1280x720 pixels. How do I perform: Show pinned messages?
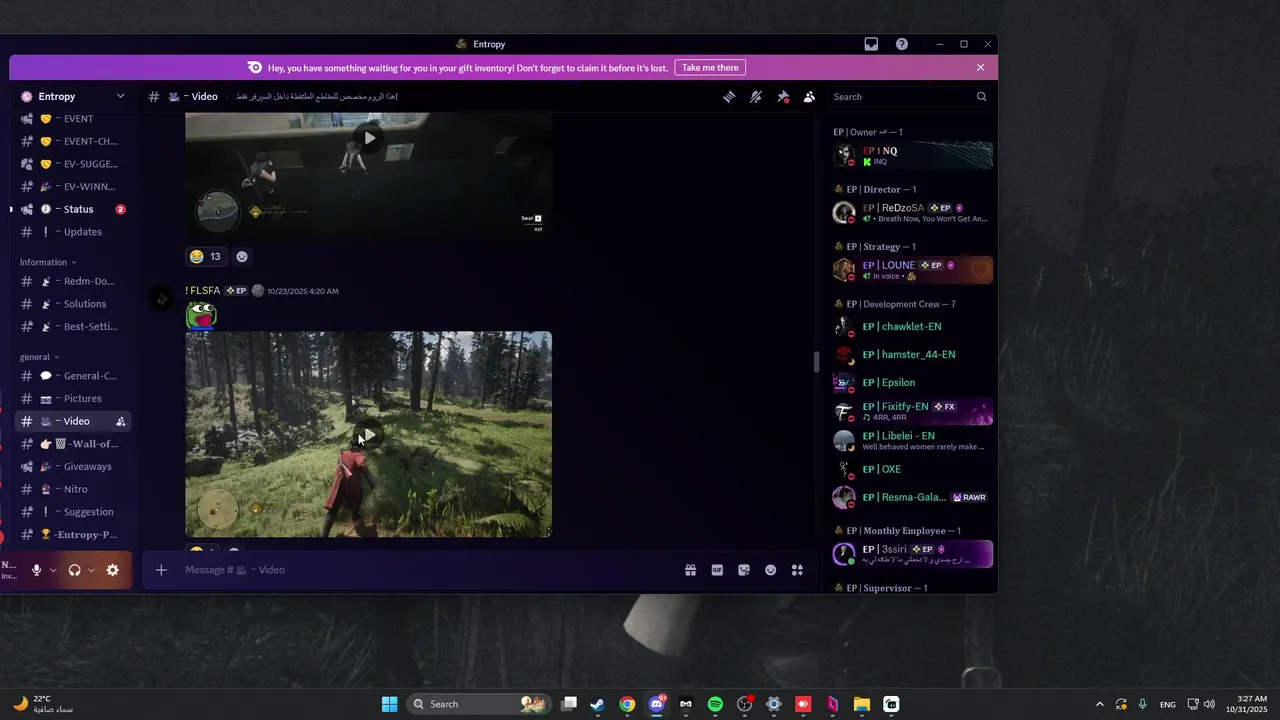click(783, 97)
